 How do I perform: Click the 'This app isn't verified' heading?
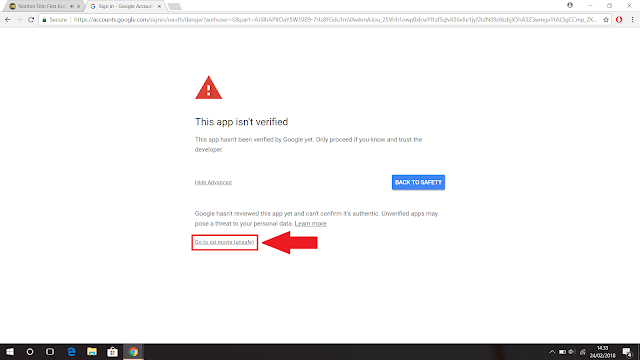click(241, 122)
